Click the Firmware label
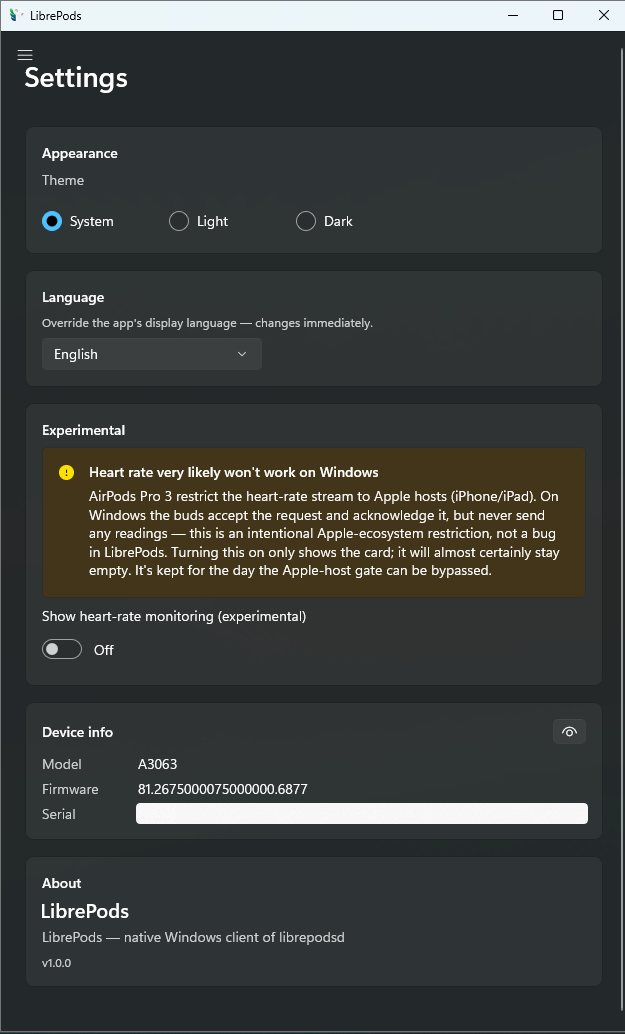 click(70, 789)
